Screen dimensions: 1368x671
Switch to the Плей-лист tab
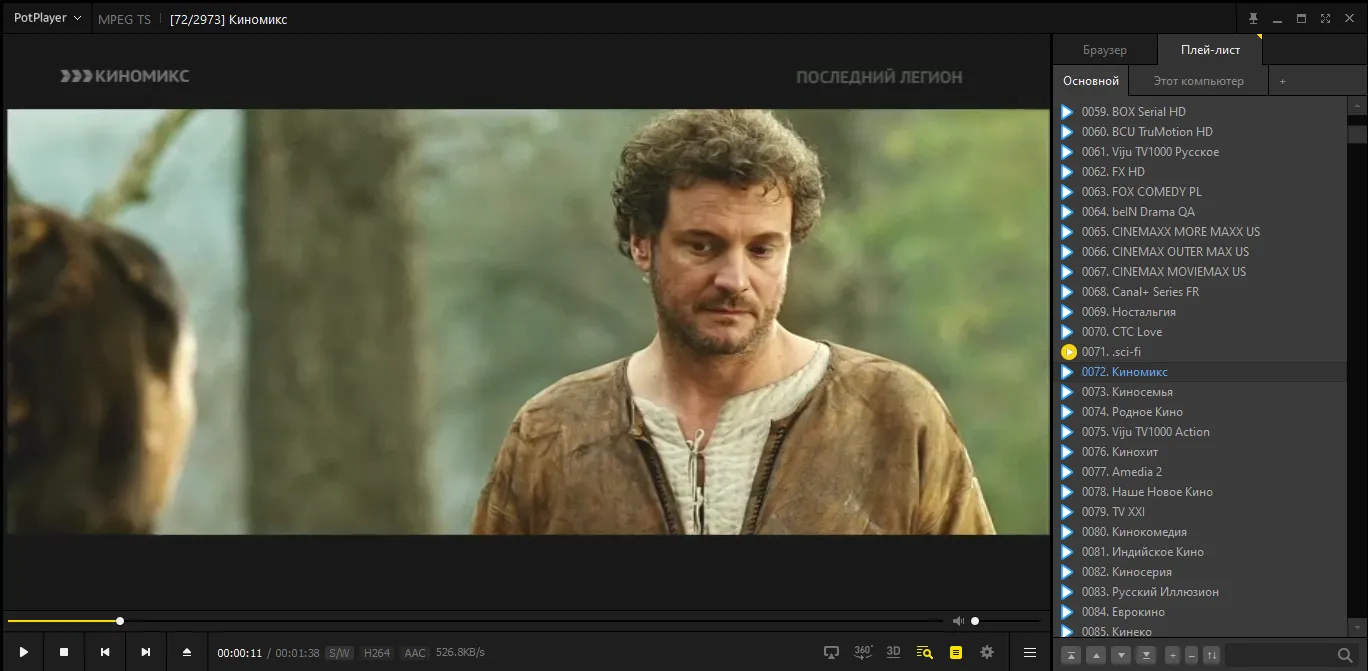tap(1210, 50)
